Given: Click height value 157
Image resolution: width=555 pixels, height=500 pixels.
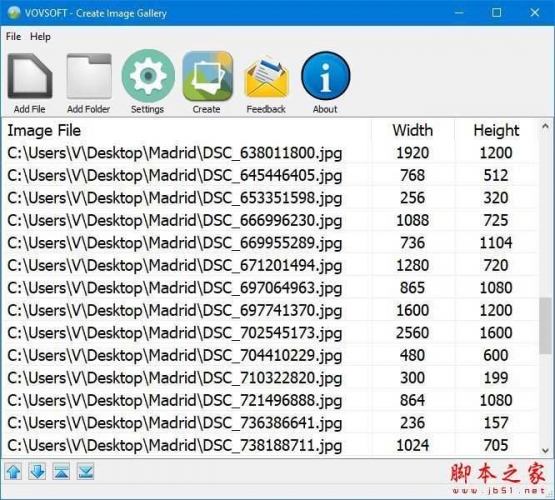Looking at the screenshot, I should point(496,423).
